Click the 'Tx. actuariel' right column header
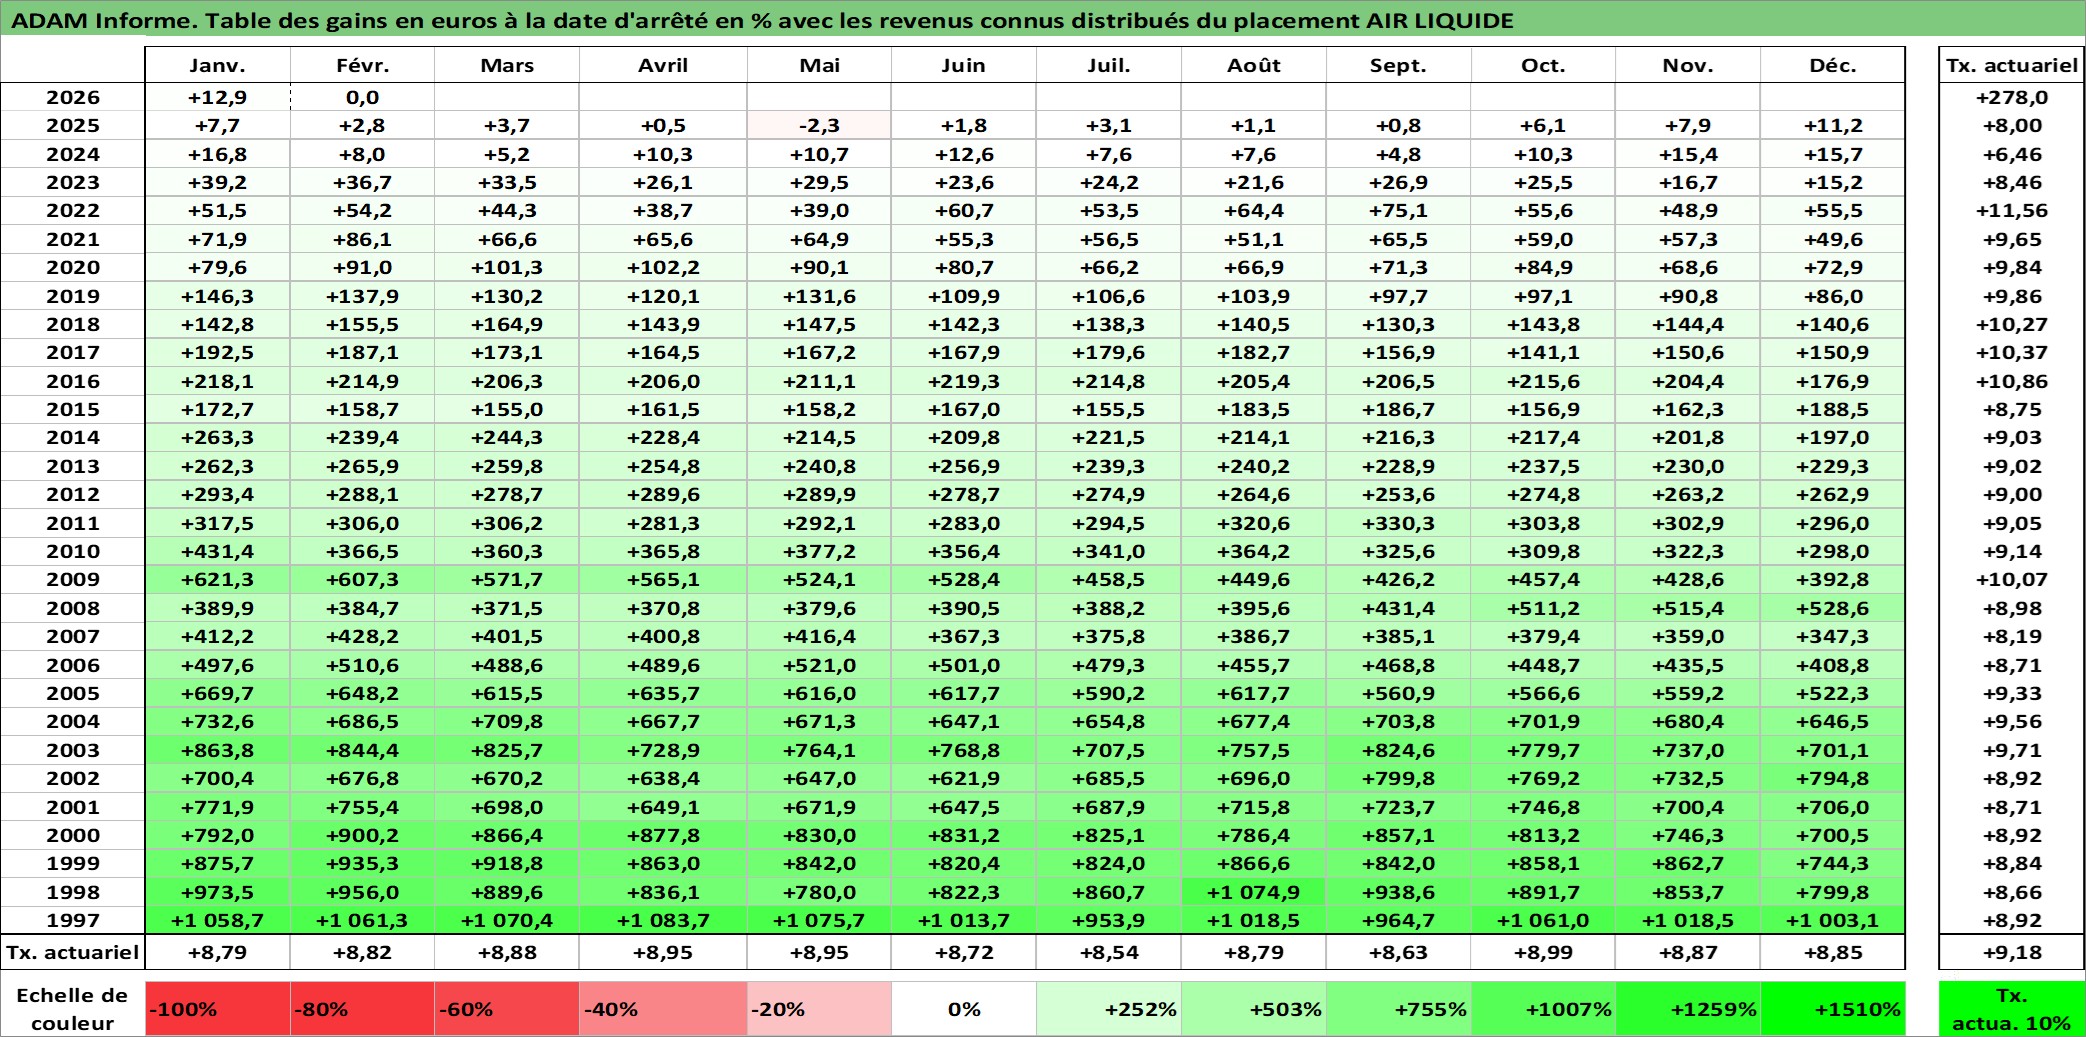Screen dimensions: 2086x1037 tap(2011, 65)
